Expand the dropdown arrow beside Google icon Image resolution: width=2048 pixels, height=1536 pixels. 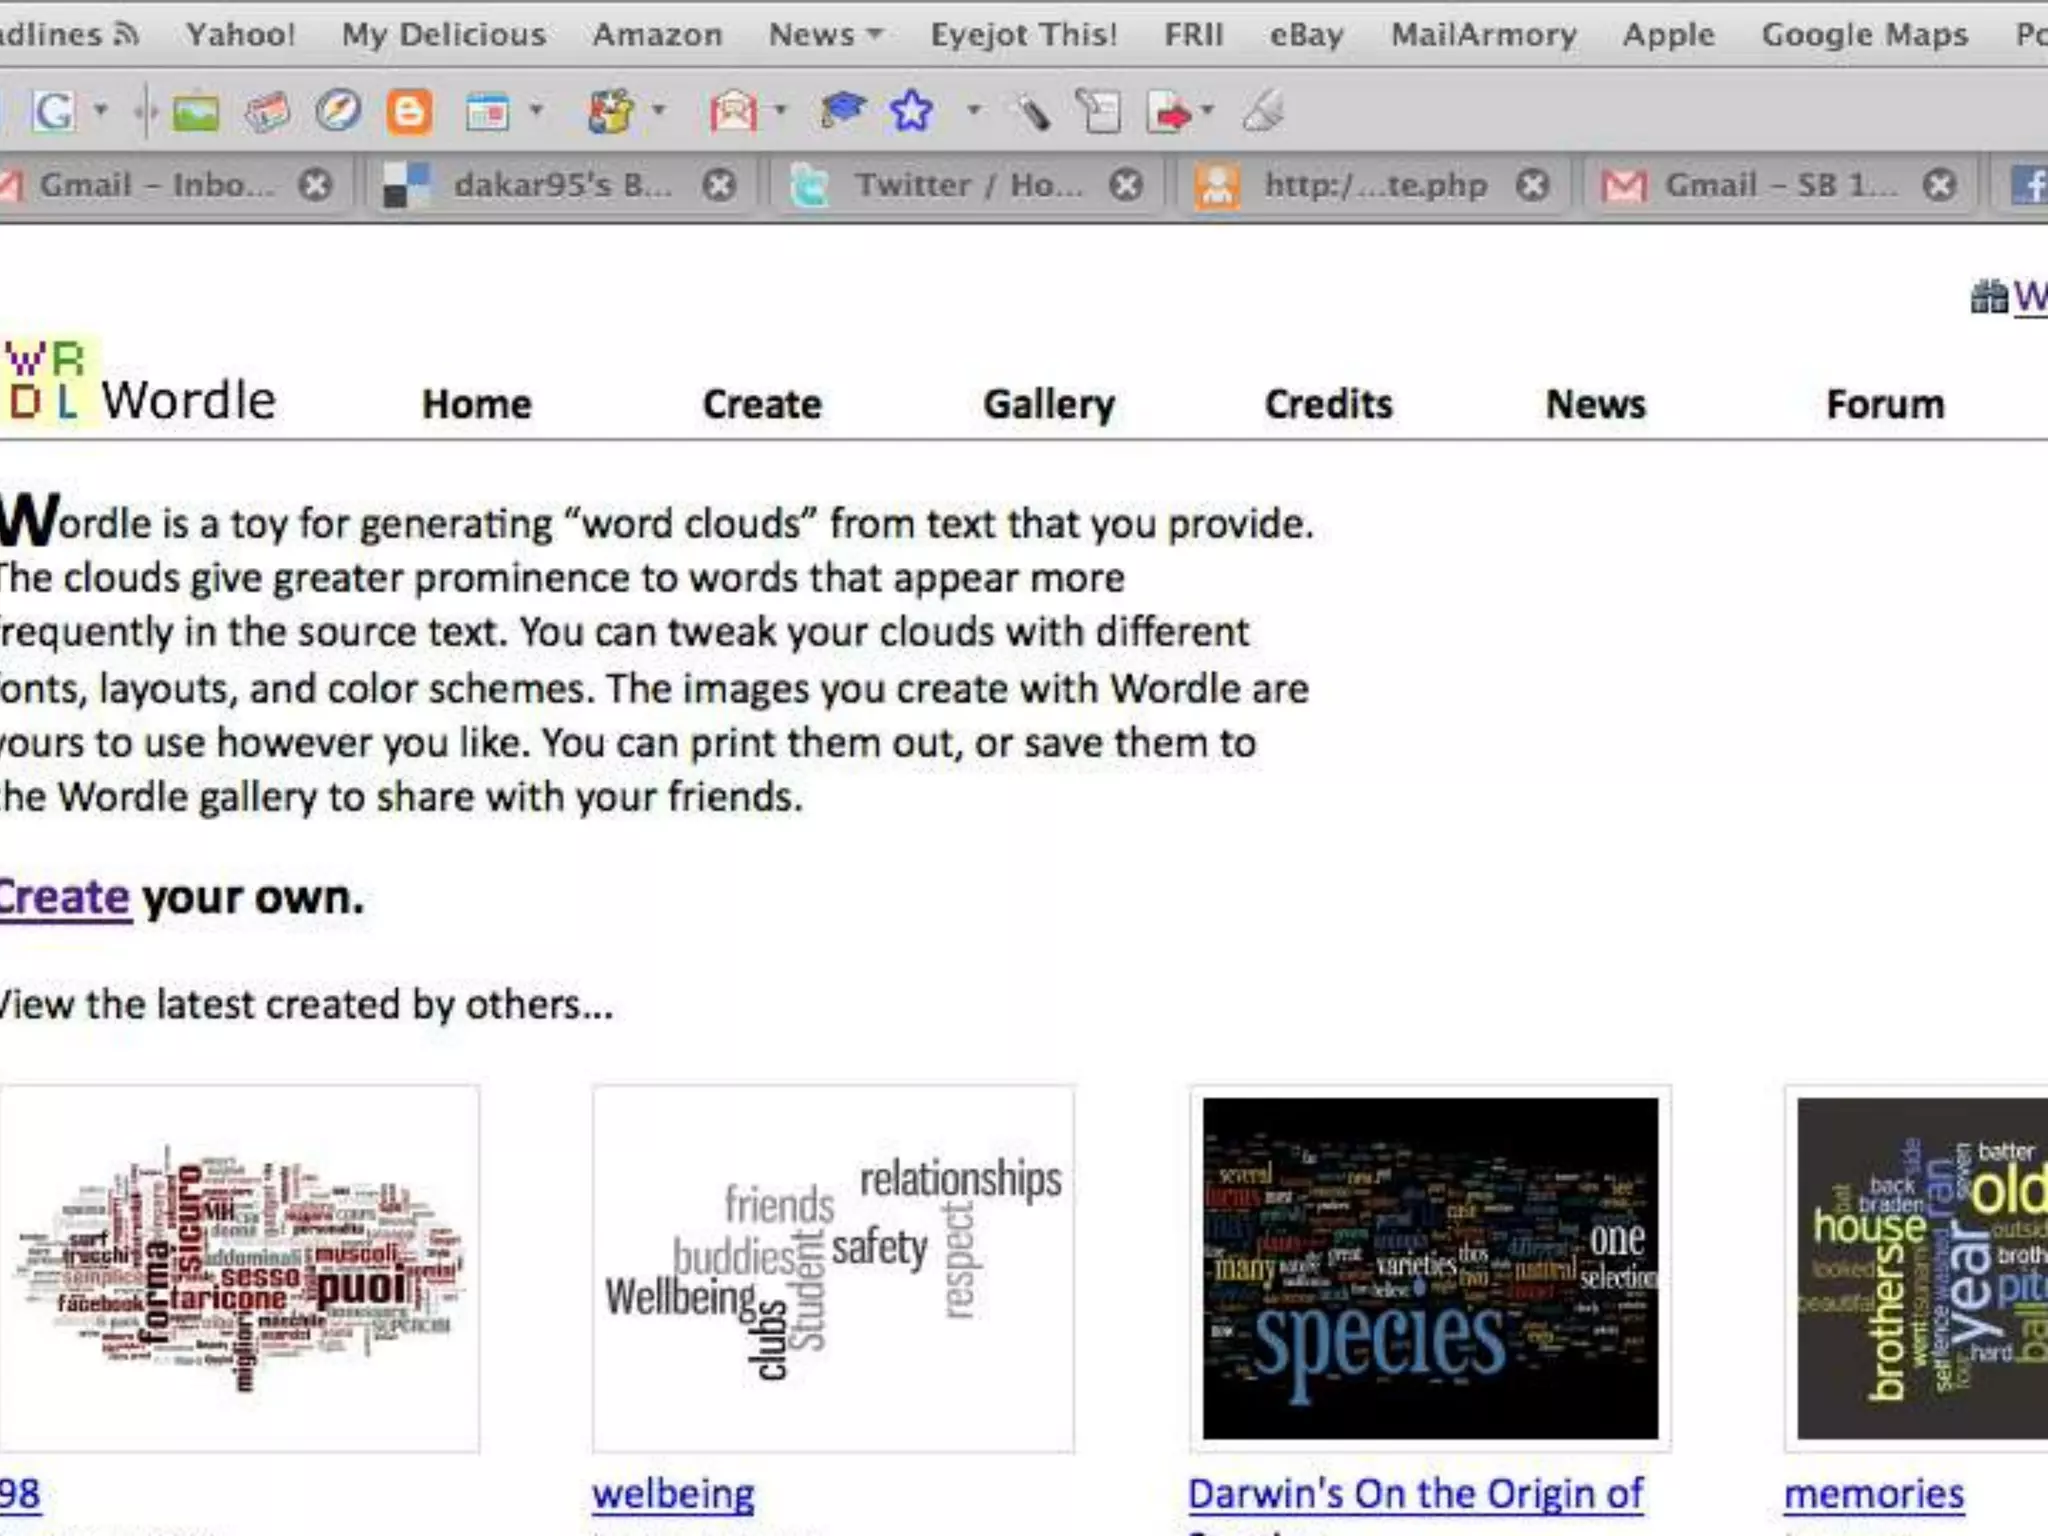(101, 109)
